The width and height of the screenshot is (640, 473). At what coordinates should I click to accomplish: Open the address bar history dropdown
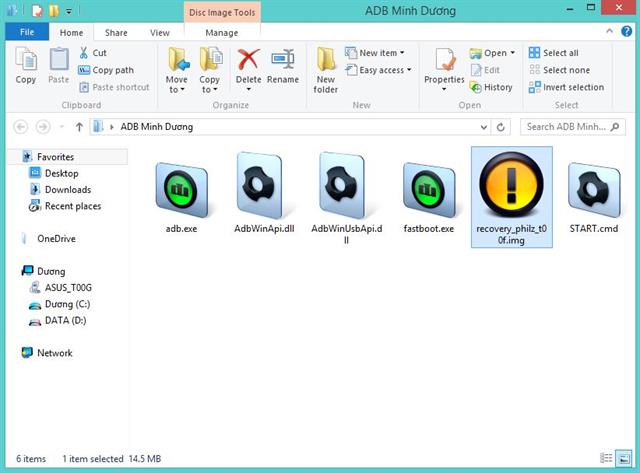coord(484,127)
